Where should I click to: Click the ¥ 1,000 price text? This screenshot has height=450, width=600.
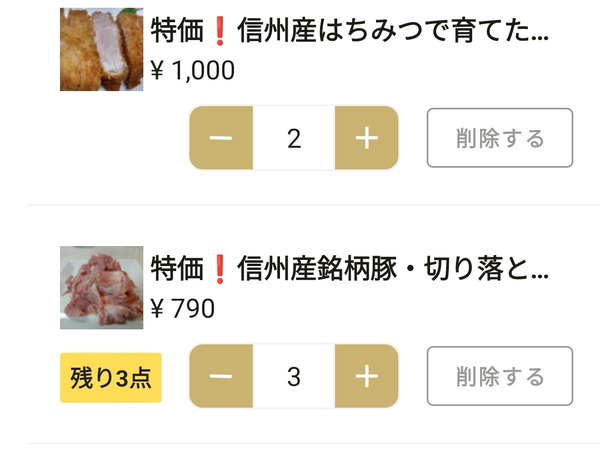[x=192, y=70]
